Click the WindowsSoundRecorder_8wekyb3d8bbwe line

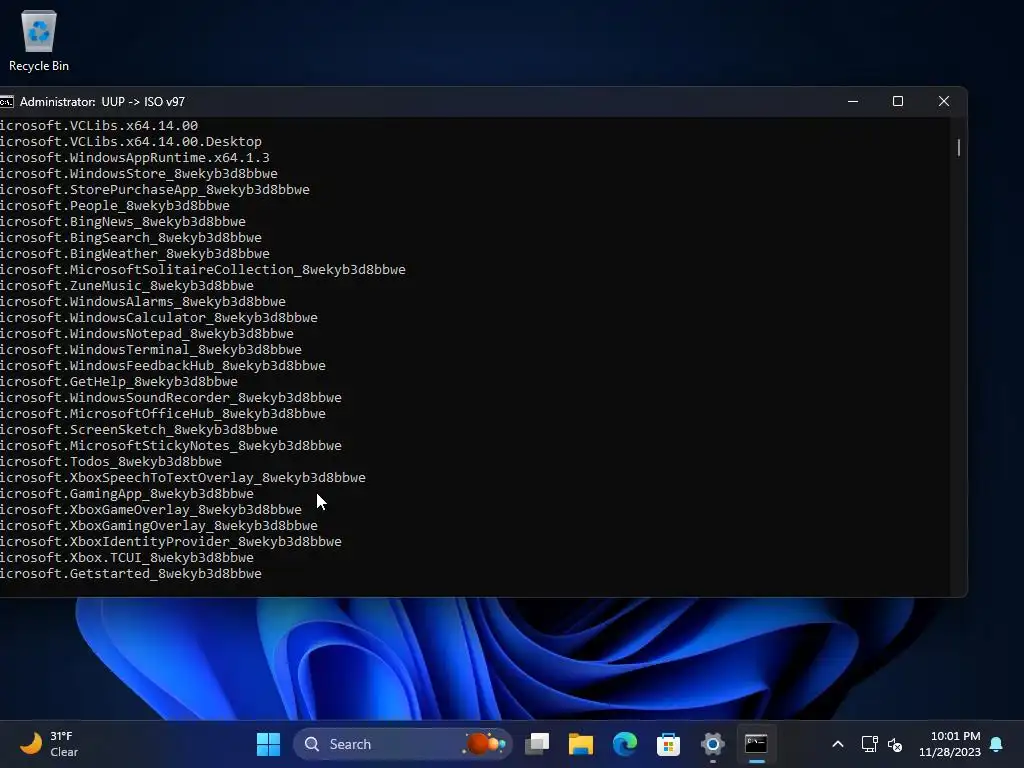click(x=170, y=398)
